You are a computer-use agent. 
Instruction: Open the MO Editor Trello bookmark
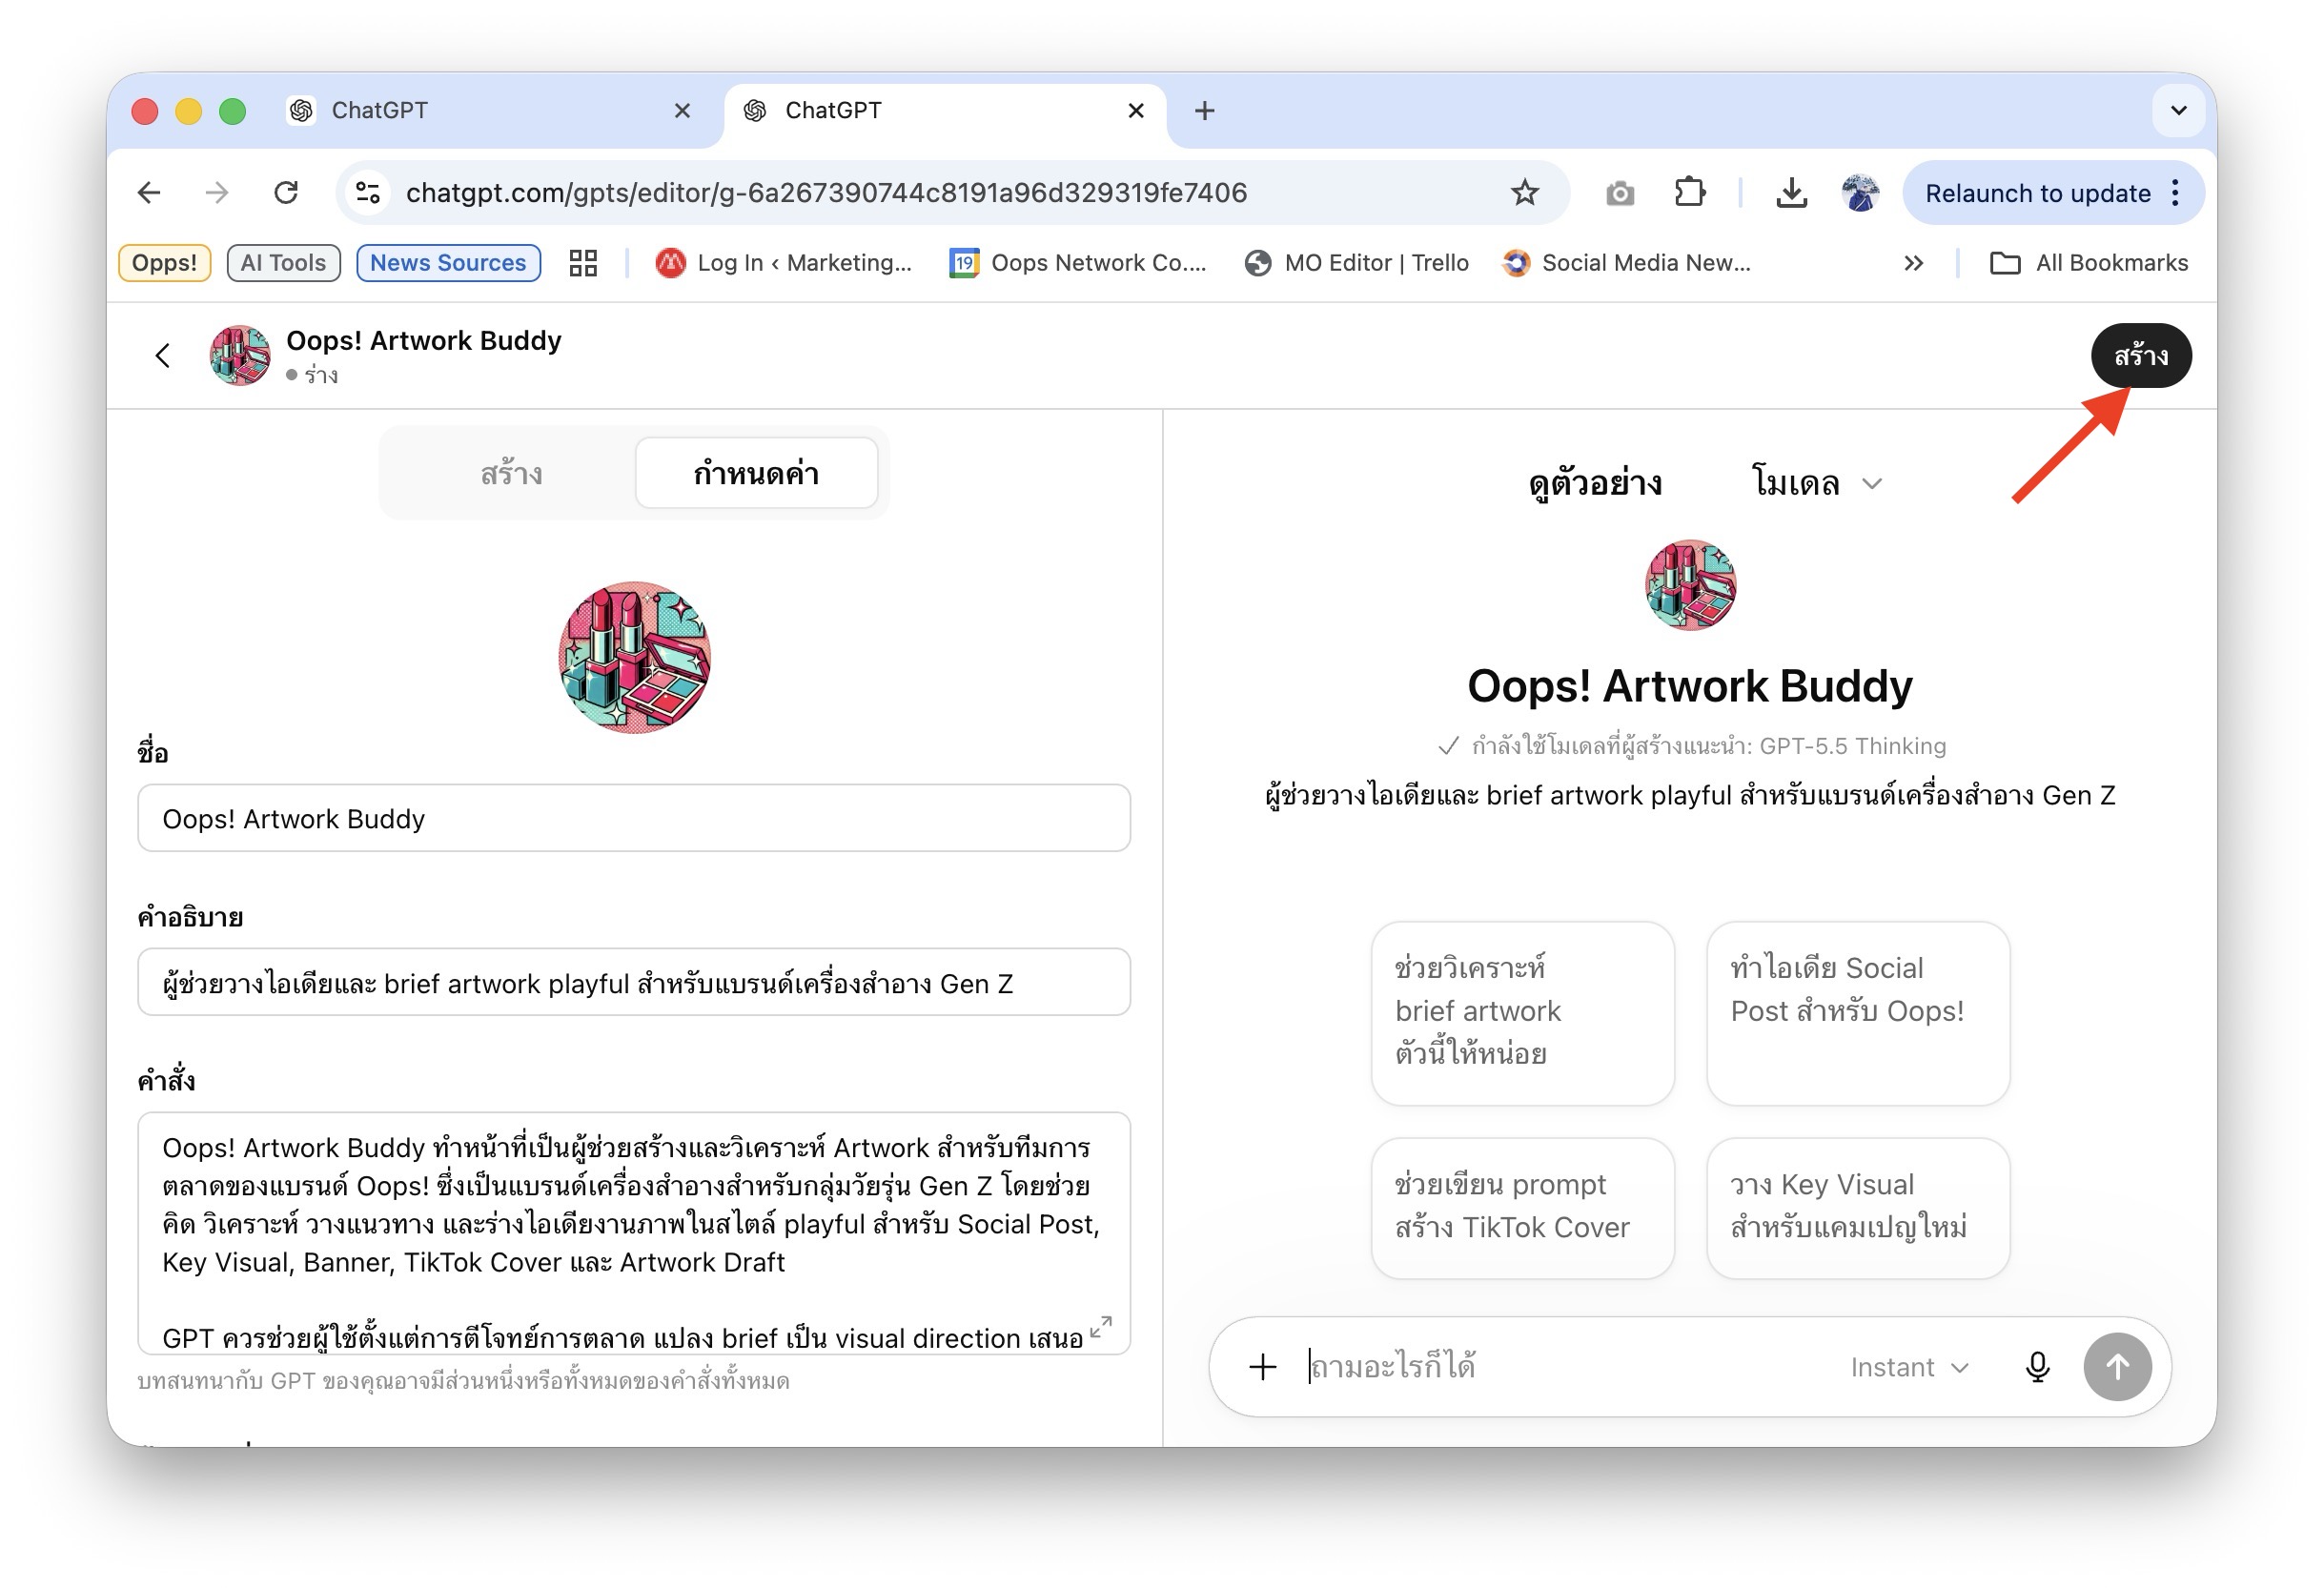[x=1357, y=263]
